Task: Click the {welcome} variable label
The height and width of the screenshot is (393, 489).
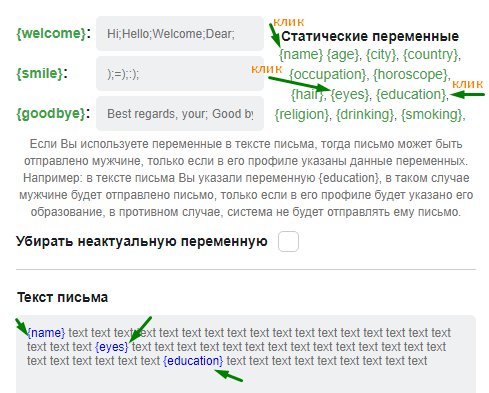Action: click(51, 33)
